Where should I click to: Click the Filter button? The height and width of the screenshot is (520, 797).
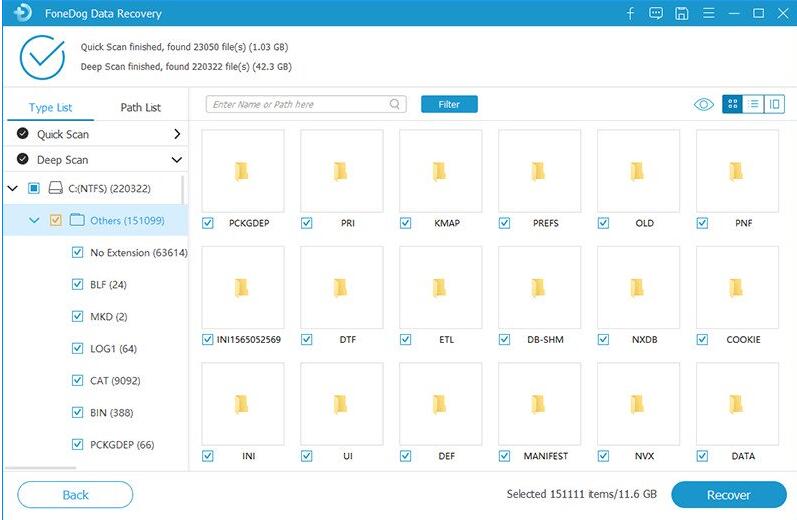click(x=449, y=104)
